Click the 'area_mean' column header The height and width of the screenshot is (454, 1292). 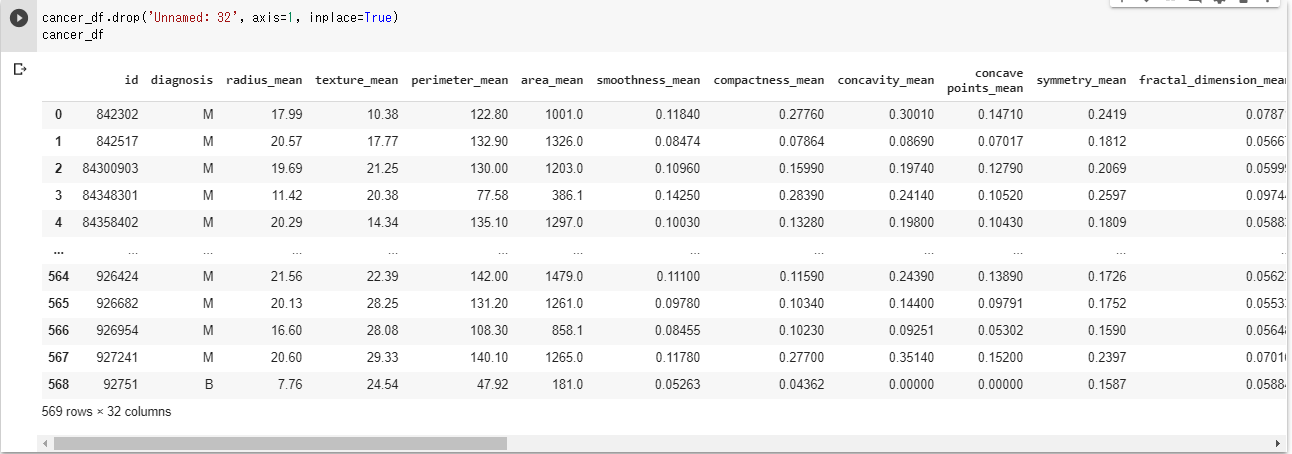552,80
